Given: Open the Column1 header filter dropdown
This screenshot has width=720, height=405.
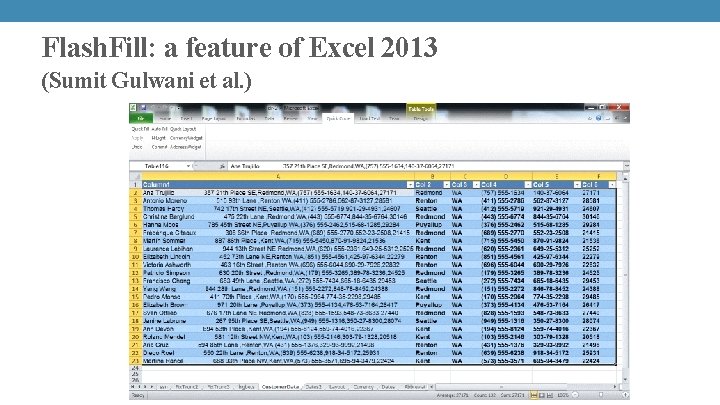Looking at the screenshot, I should pos(410,185).
